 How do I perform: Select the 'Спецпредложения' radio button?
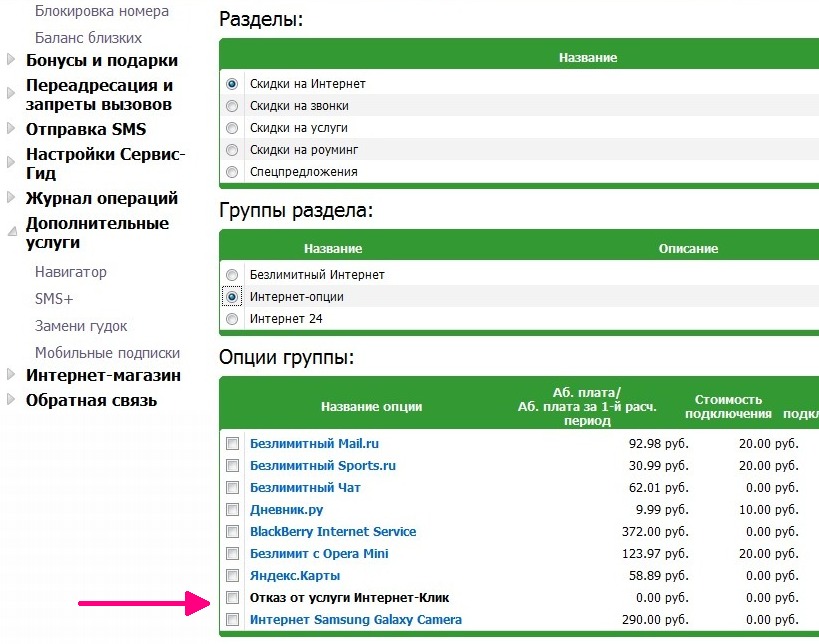click(232, 172)
